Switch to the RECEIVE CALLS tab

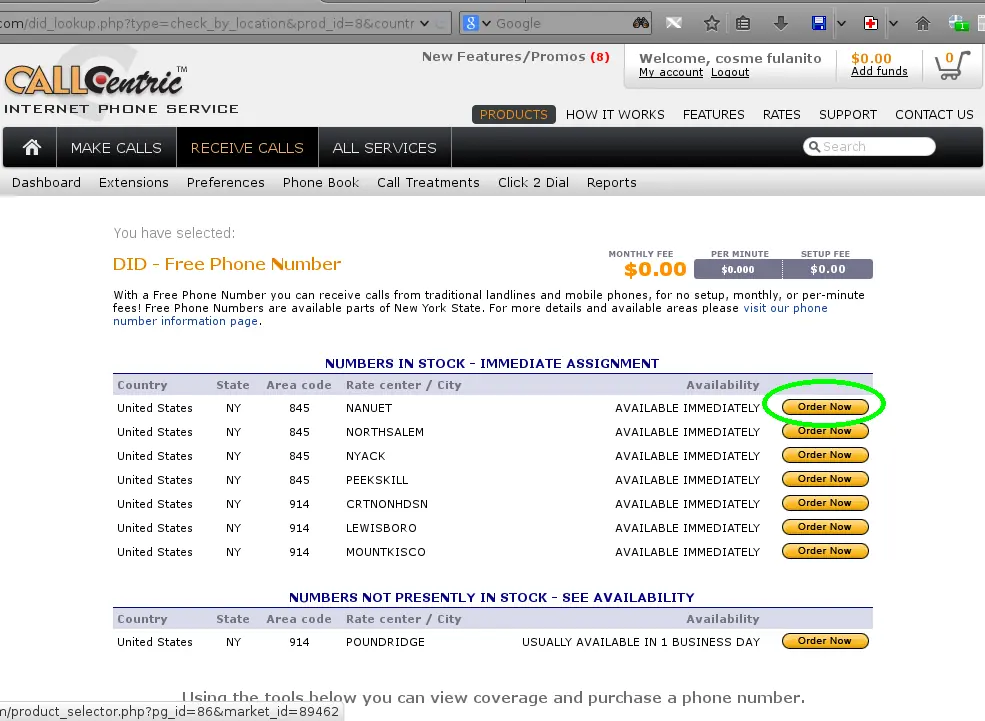coord(246,146)
